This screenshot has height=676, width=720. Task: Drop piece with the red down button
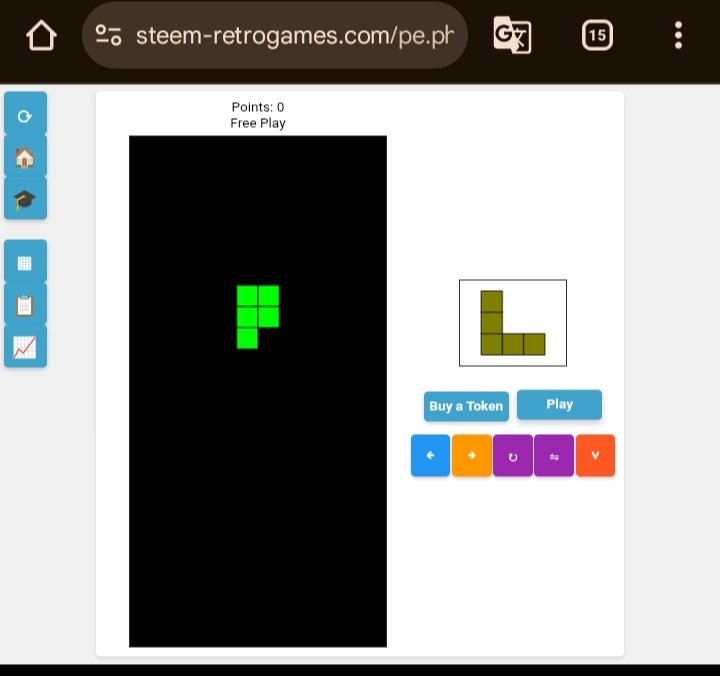click(x=595, y=455)
